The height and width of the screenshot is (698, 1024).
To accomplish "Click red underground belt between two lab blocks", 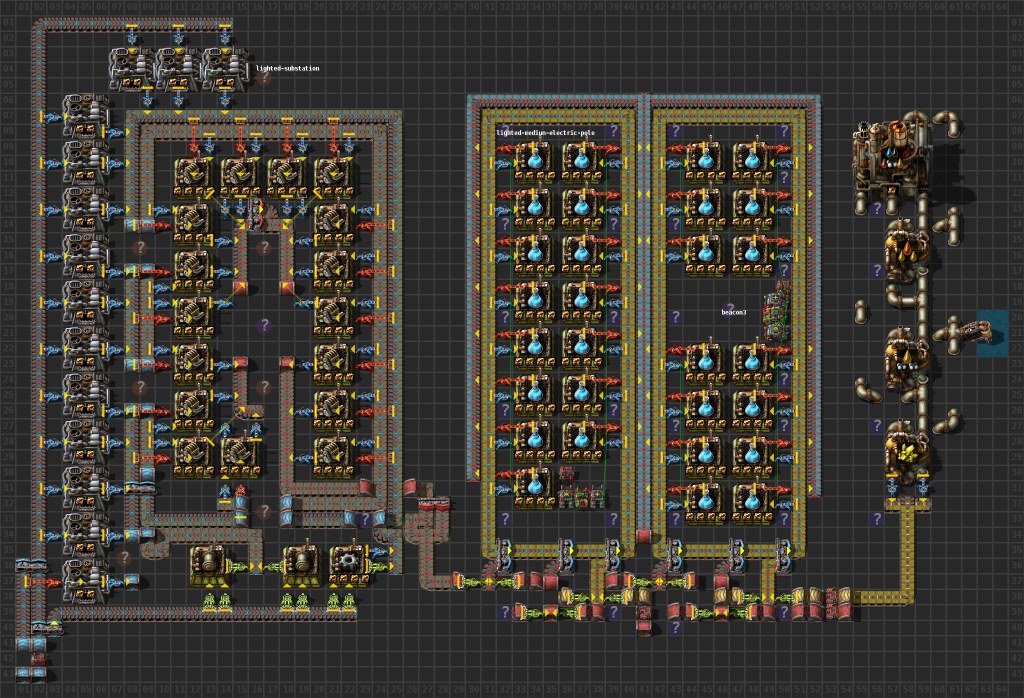I will click(x=643, y=537).
